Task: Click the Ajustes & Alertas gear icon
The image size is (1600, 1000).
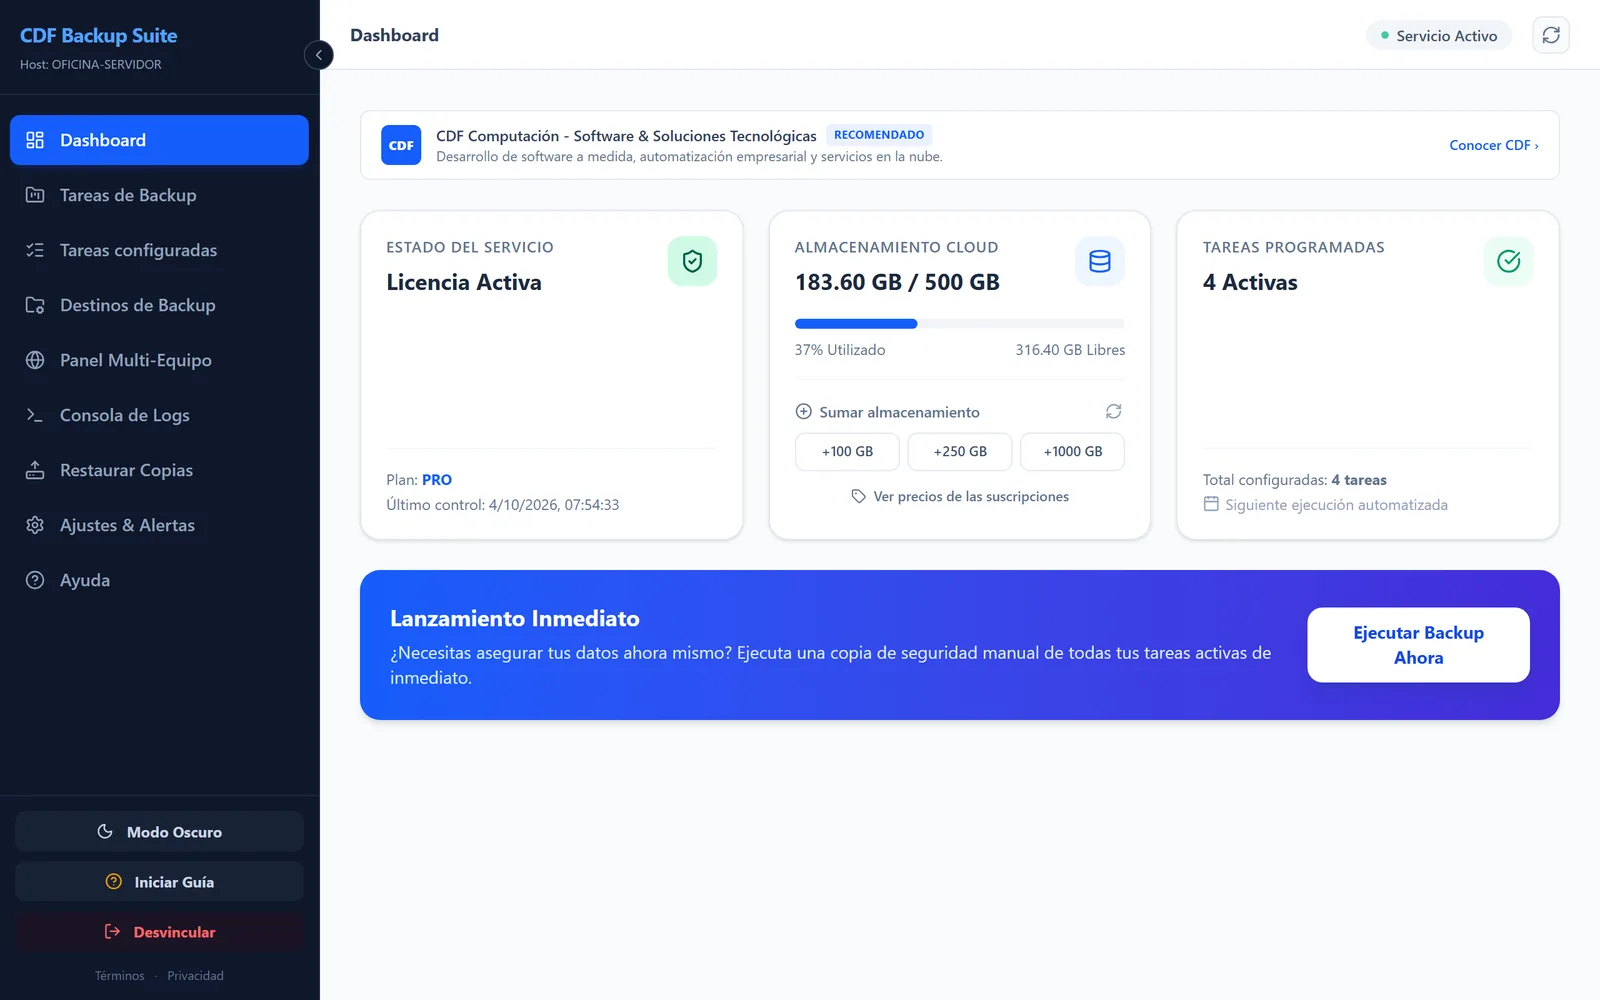Action: click(35, 525)
